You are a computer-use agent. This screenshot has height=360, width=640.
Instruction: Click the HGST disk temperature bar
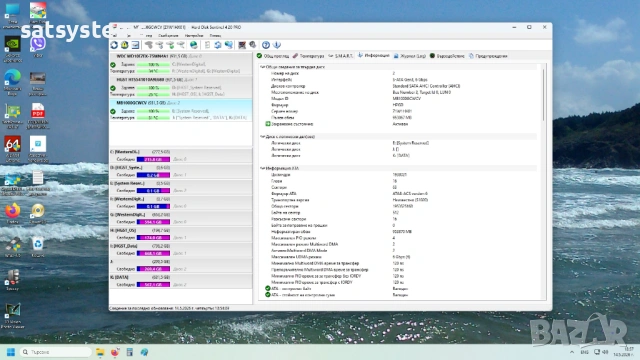[153, 94]
